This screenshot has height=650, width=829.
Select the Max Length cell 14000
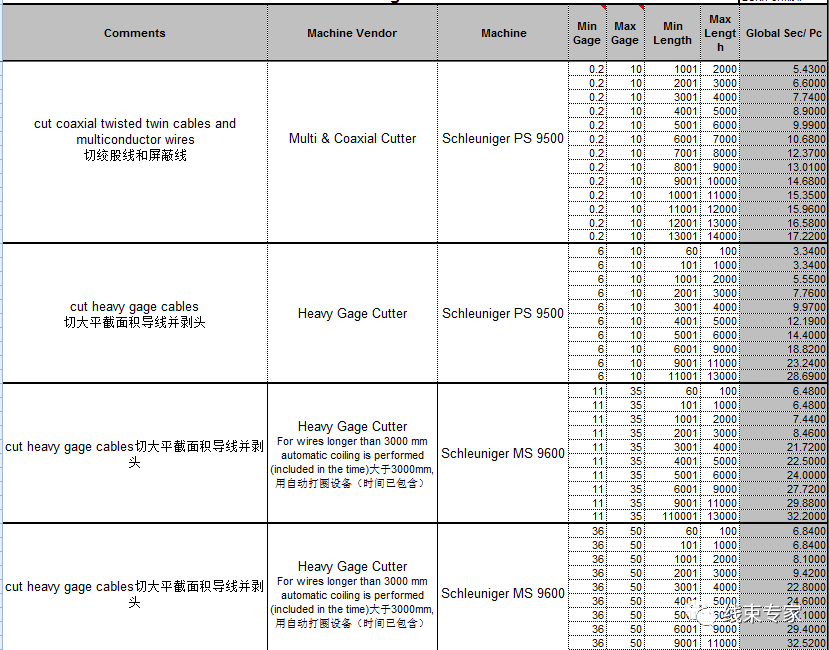(x=720, y=236)
